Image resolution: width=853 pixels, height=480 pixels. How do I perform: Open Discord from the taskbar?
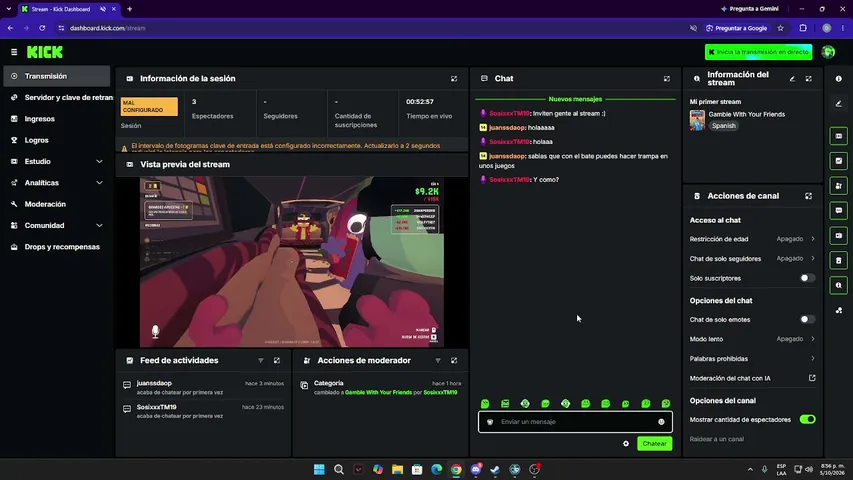[x=475, y=469]
